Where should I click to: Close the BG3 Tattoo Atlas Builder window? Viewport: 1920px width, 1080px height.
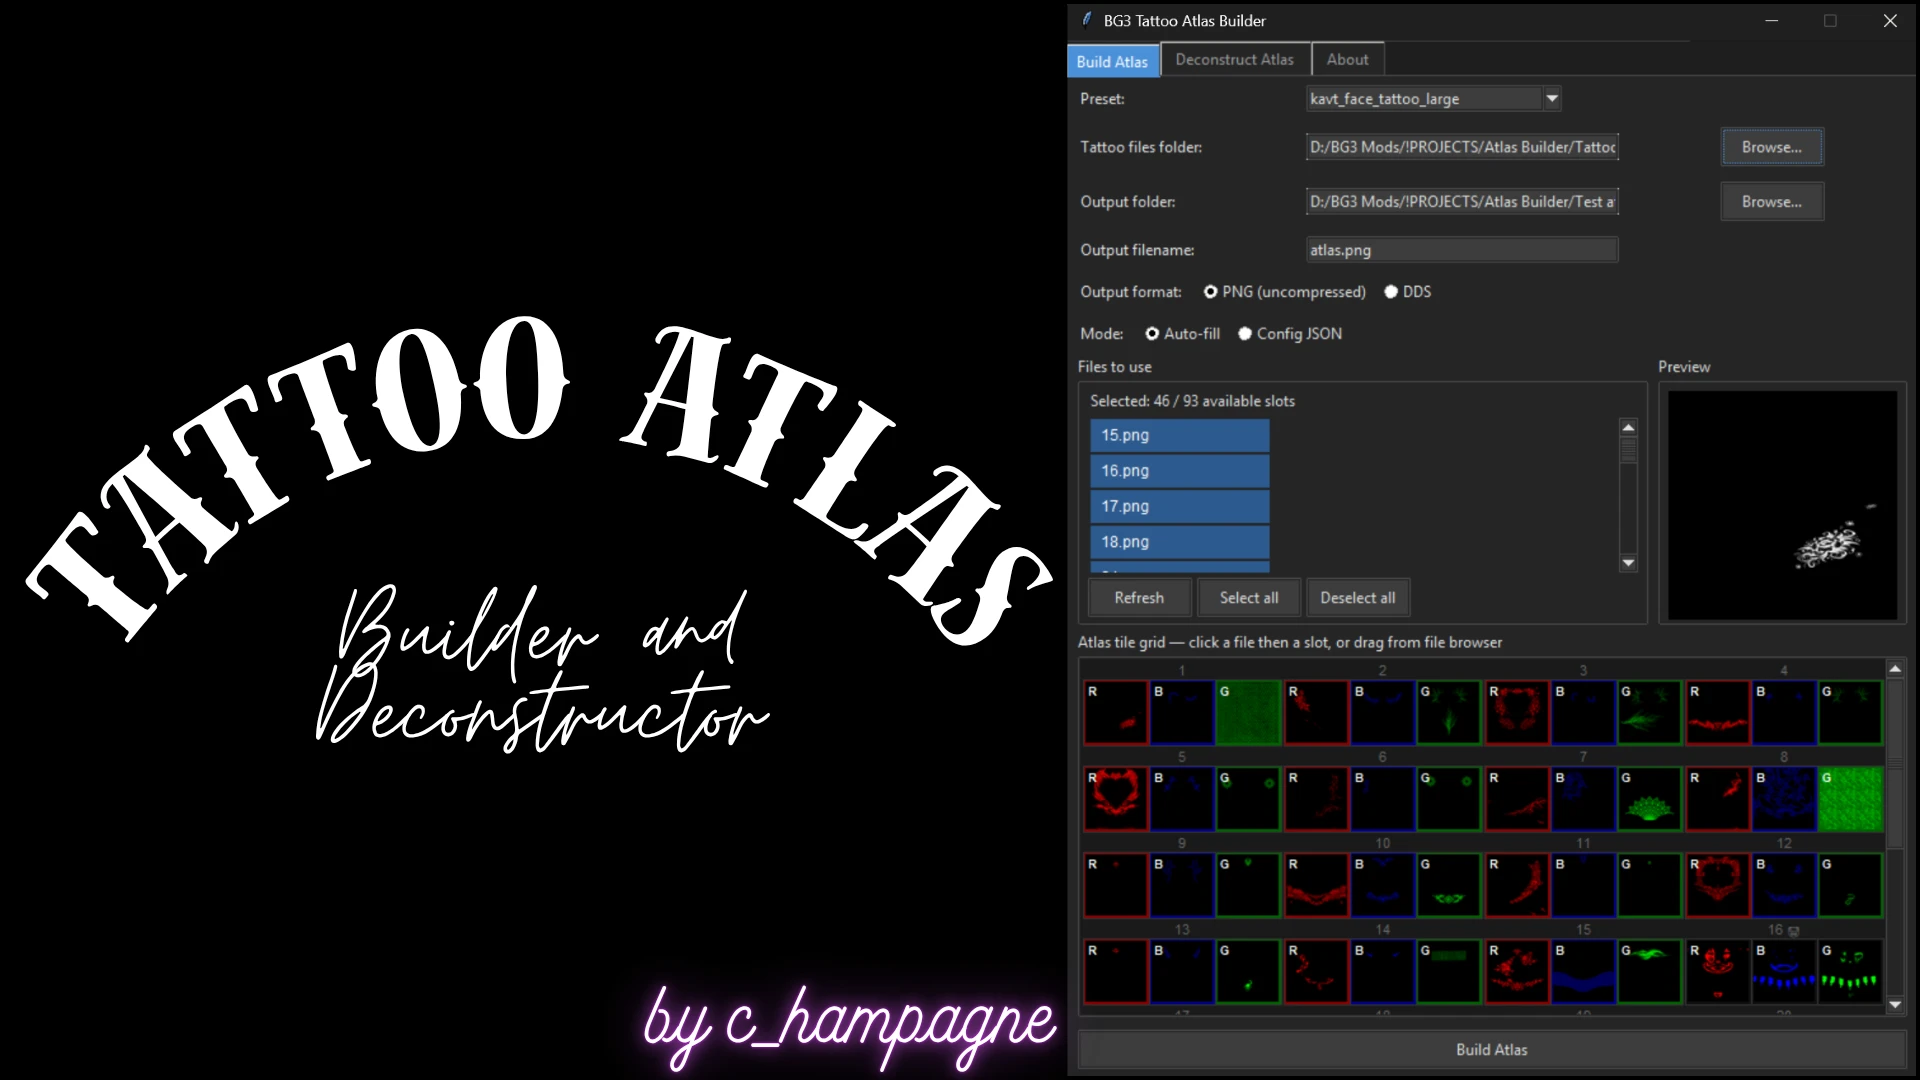(1890, 20)
